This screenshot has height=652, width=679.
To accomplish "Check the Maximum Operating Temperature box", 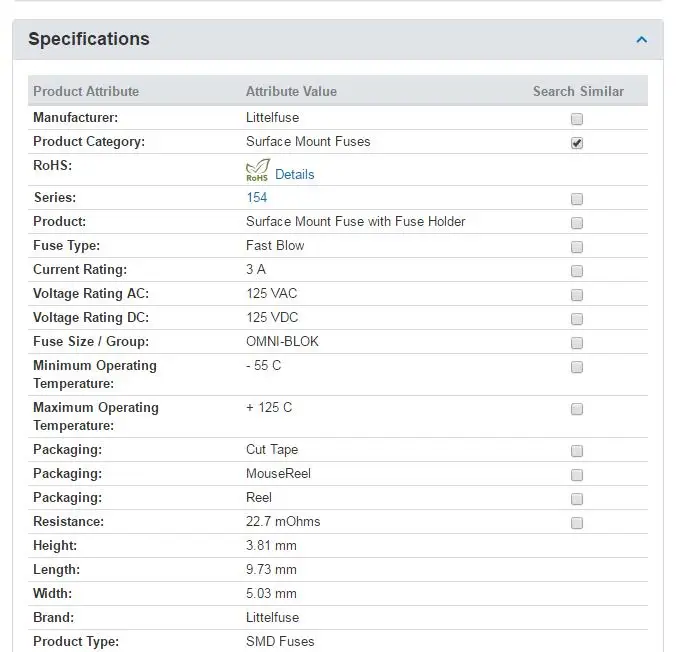I will [577, 409].
